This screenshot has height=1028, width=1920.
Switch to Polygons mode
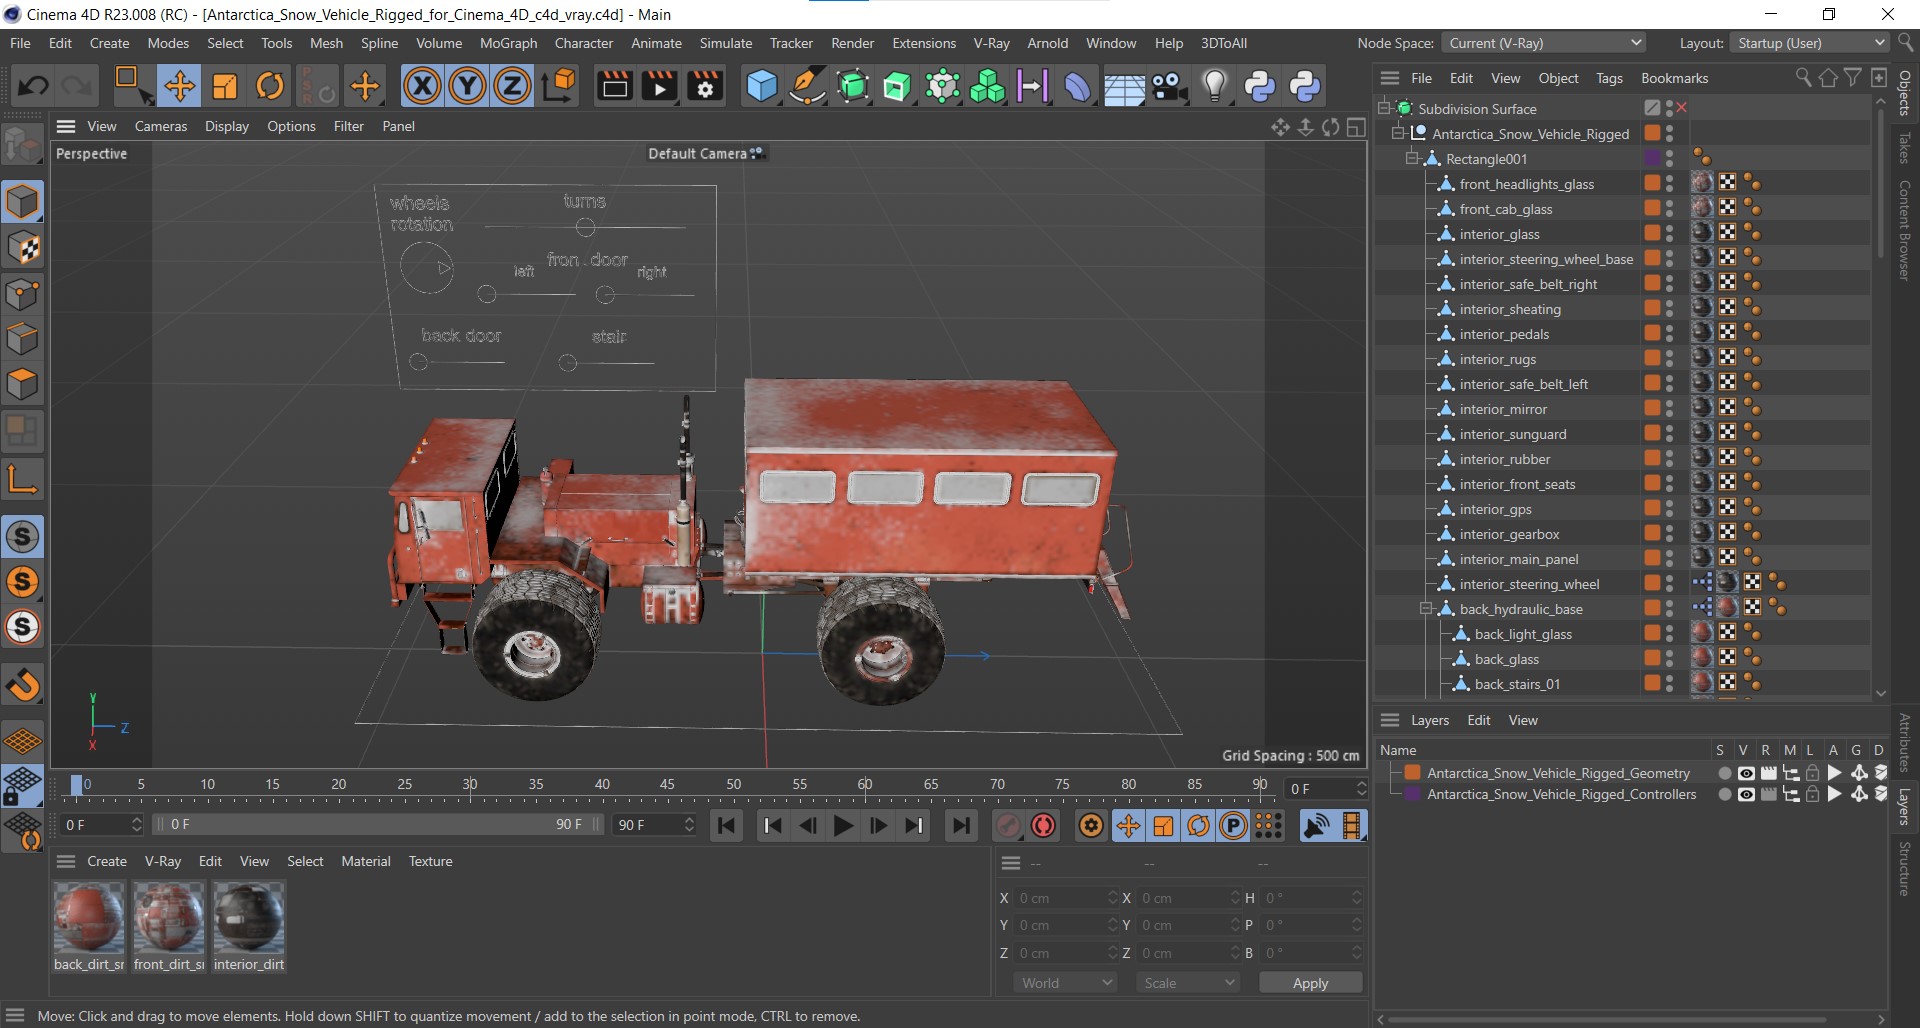coord(22,385)
